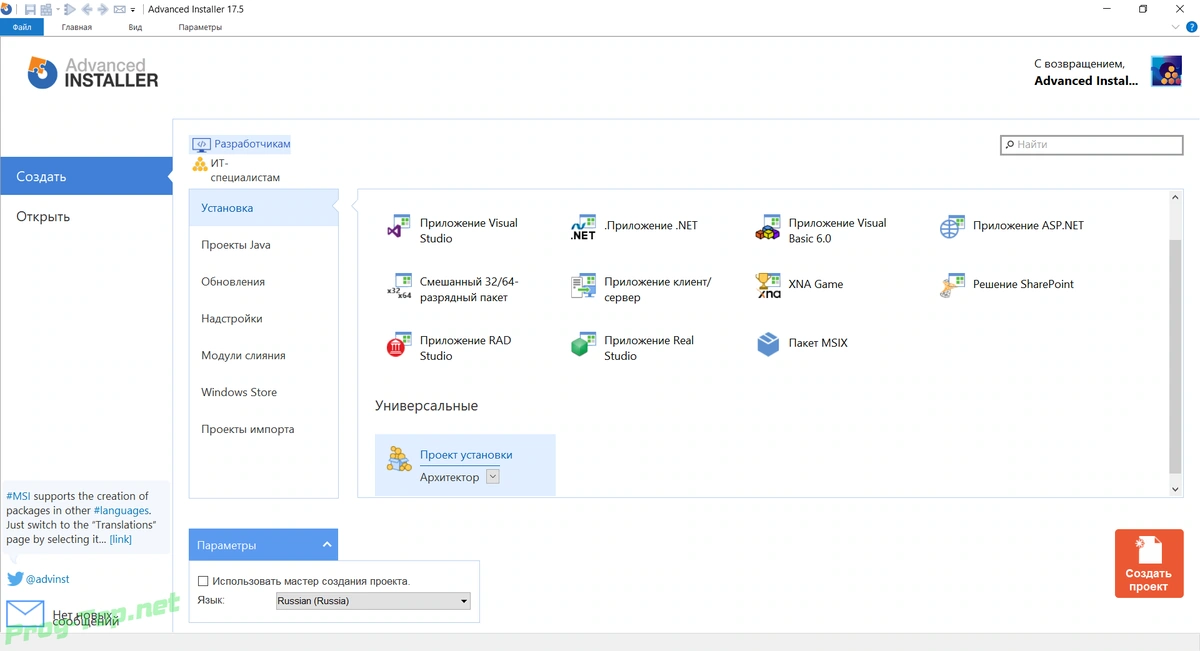Click the Проект установки link text
Viewport: 1200px width, 651px height.
pos(466,455)
